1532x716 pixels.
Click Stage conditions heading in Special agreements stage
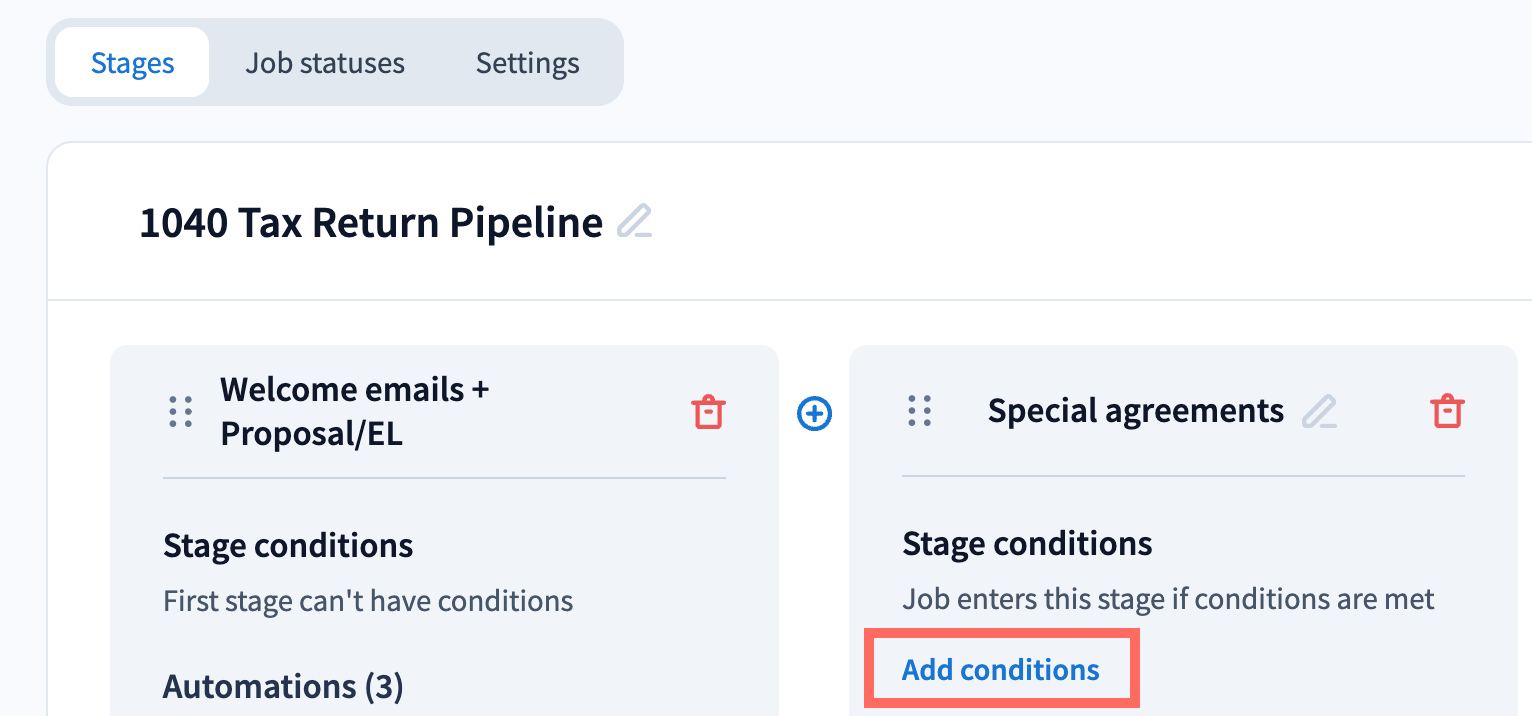pos(1027,544)
